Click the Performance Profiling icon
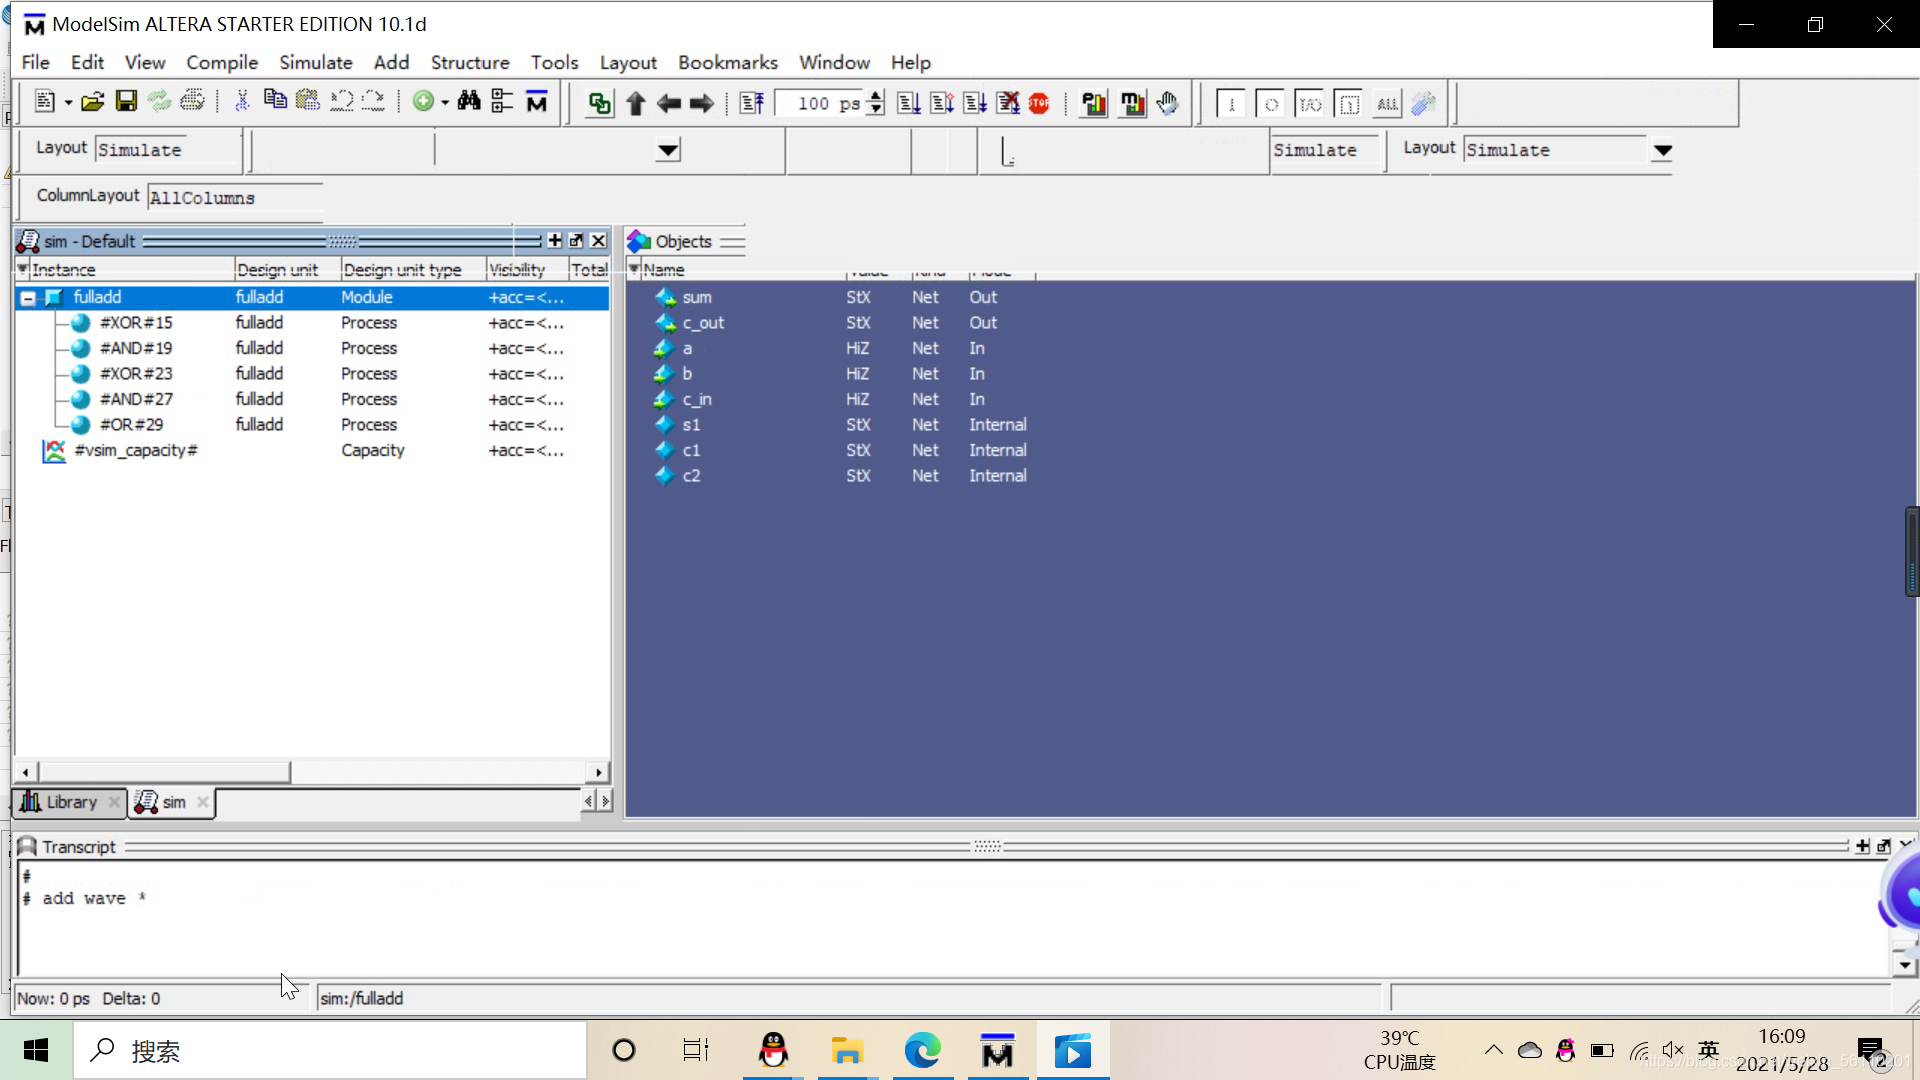The height and width of the screenshot is (1080, 1920). (1094, 103)
